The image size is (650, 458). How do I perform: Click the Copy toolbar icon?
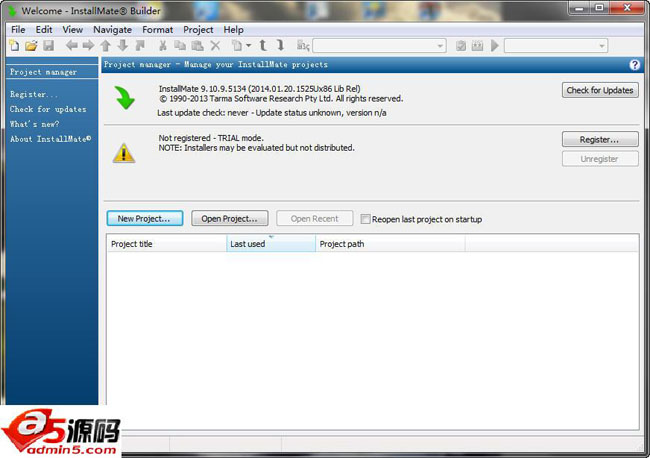pos(179,45)
